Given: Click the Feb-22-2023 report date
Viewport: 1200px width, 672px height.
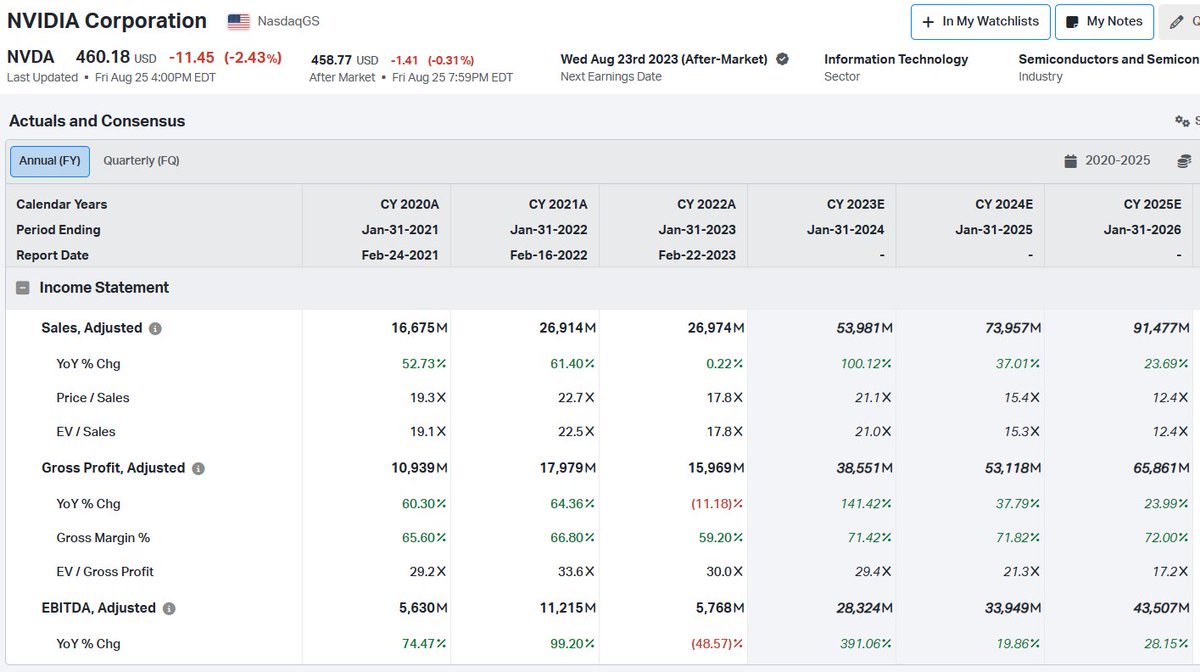Looking at the screenshot, I should click(697, 255).
